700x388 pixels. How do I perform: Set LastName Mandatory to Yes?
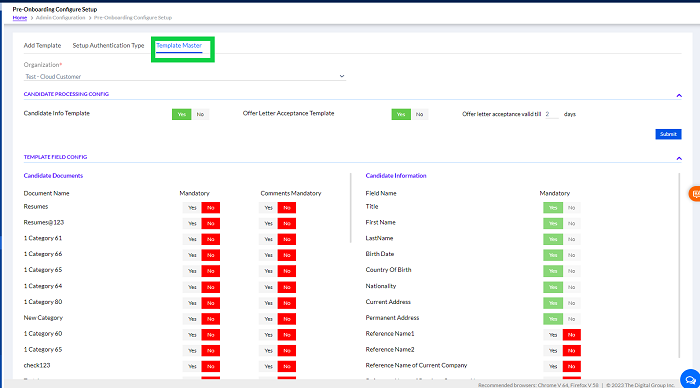click(x=553, y=239)
